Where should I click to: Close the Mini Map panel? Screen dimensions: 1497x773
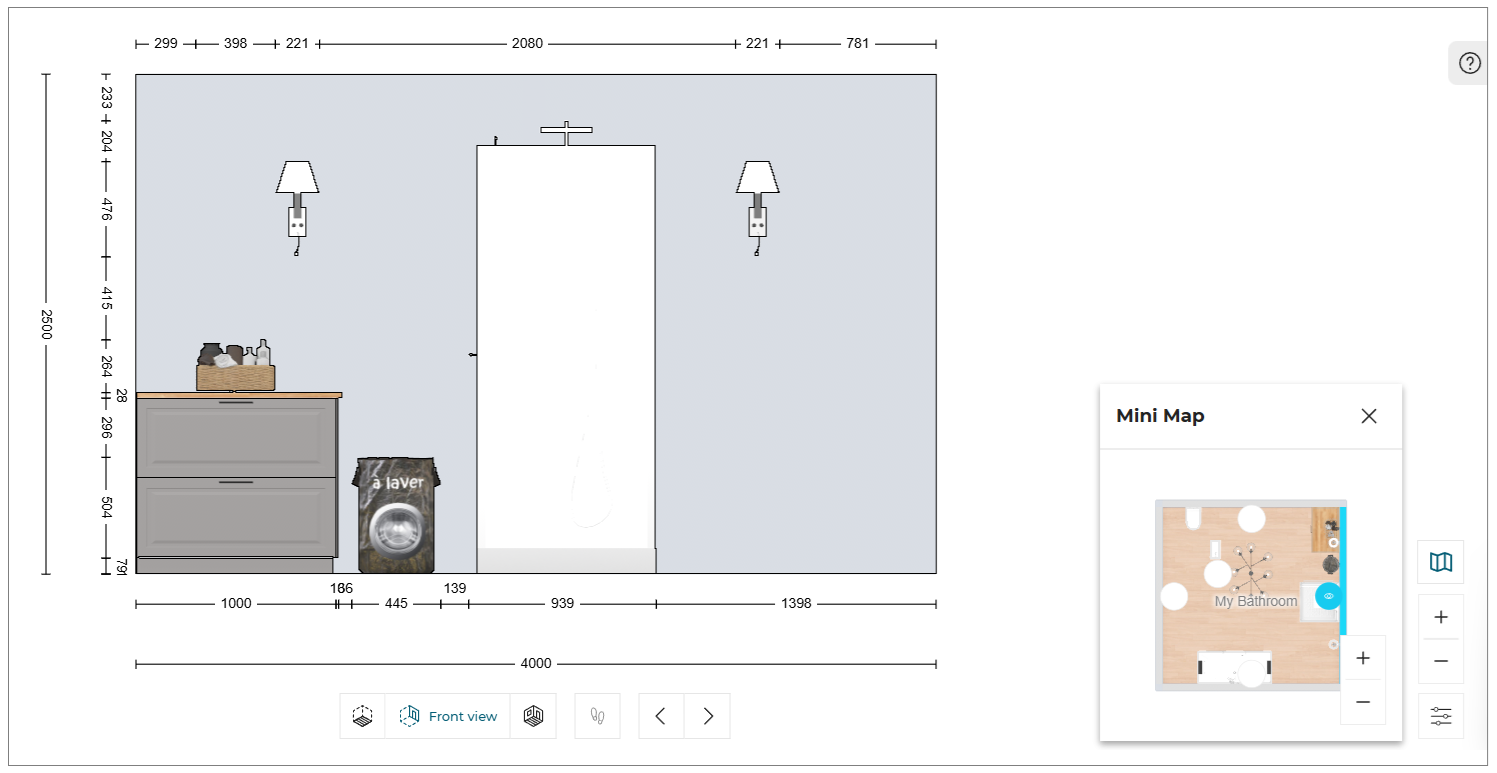coord(1369,416)
